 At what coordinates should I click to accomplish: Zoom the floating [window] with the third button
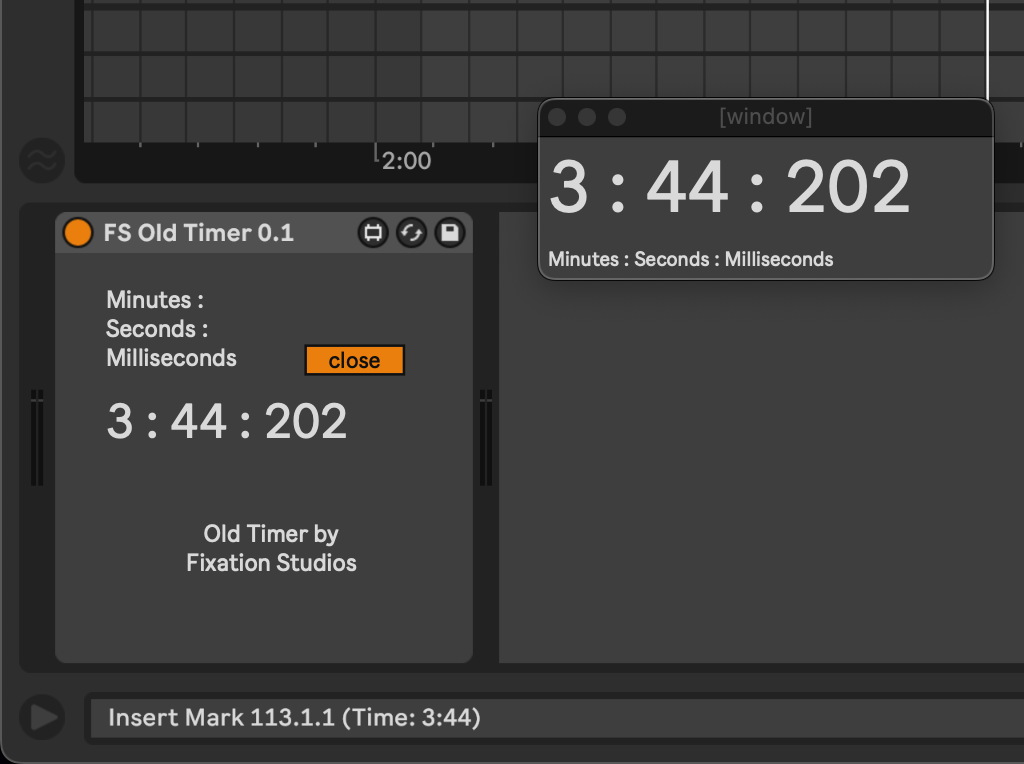click(617, 117)
